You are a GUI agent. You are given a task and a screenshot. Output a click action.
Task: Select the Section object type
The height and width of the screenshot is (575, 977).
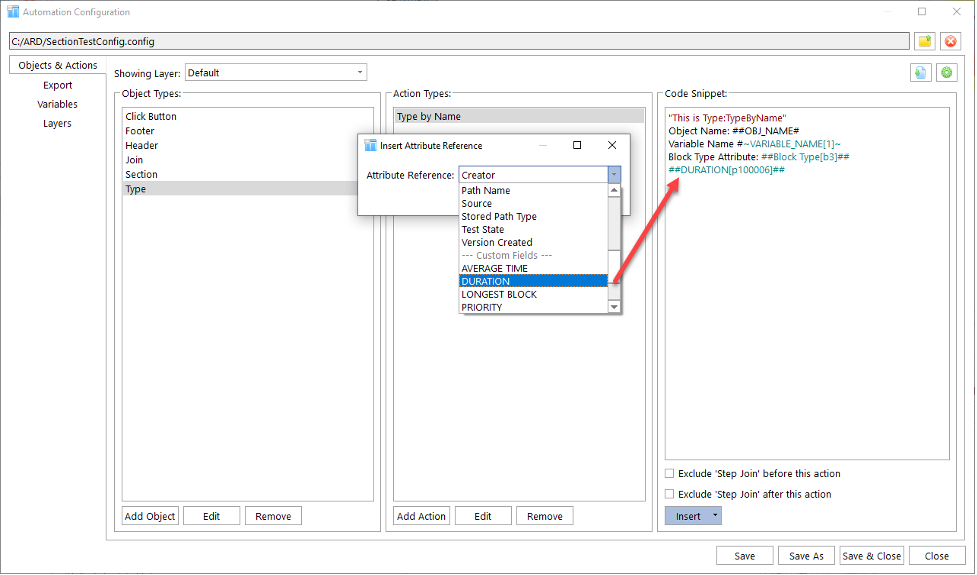pyautogui.click(x=141, y=174)
